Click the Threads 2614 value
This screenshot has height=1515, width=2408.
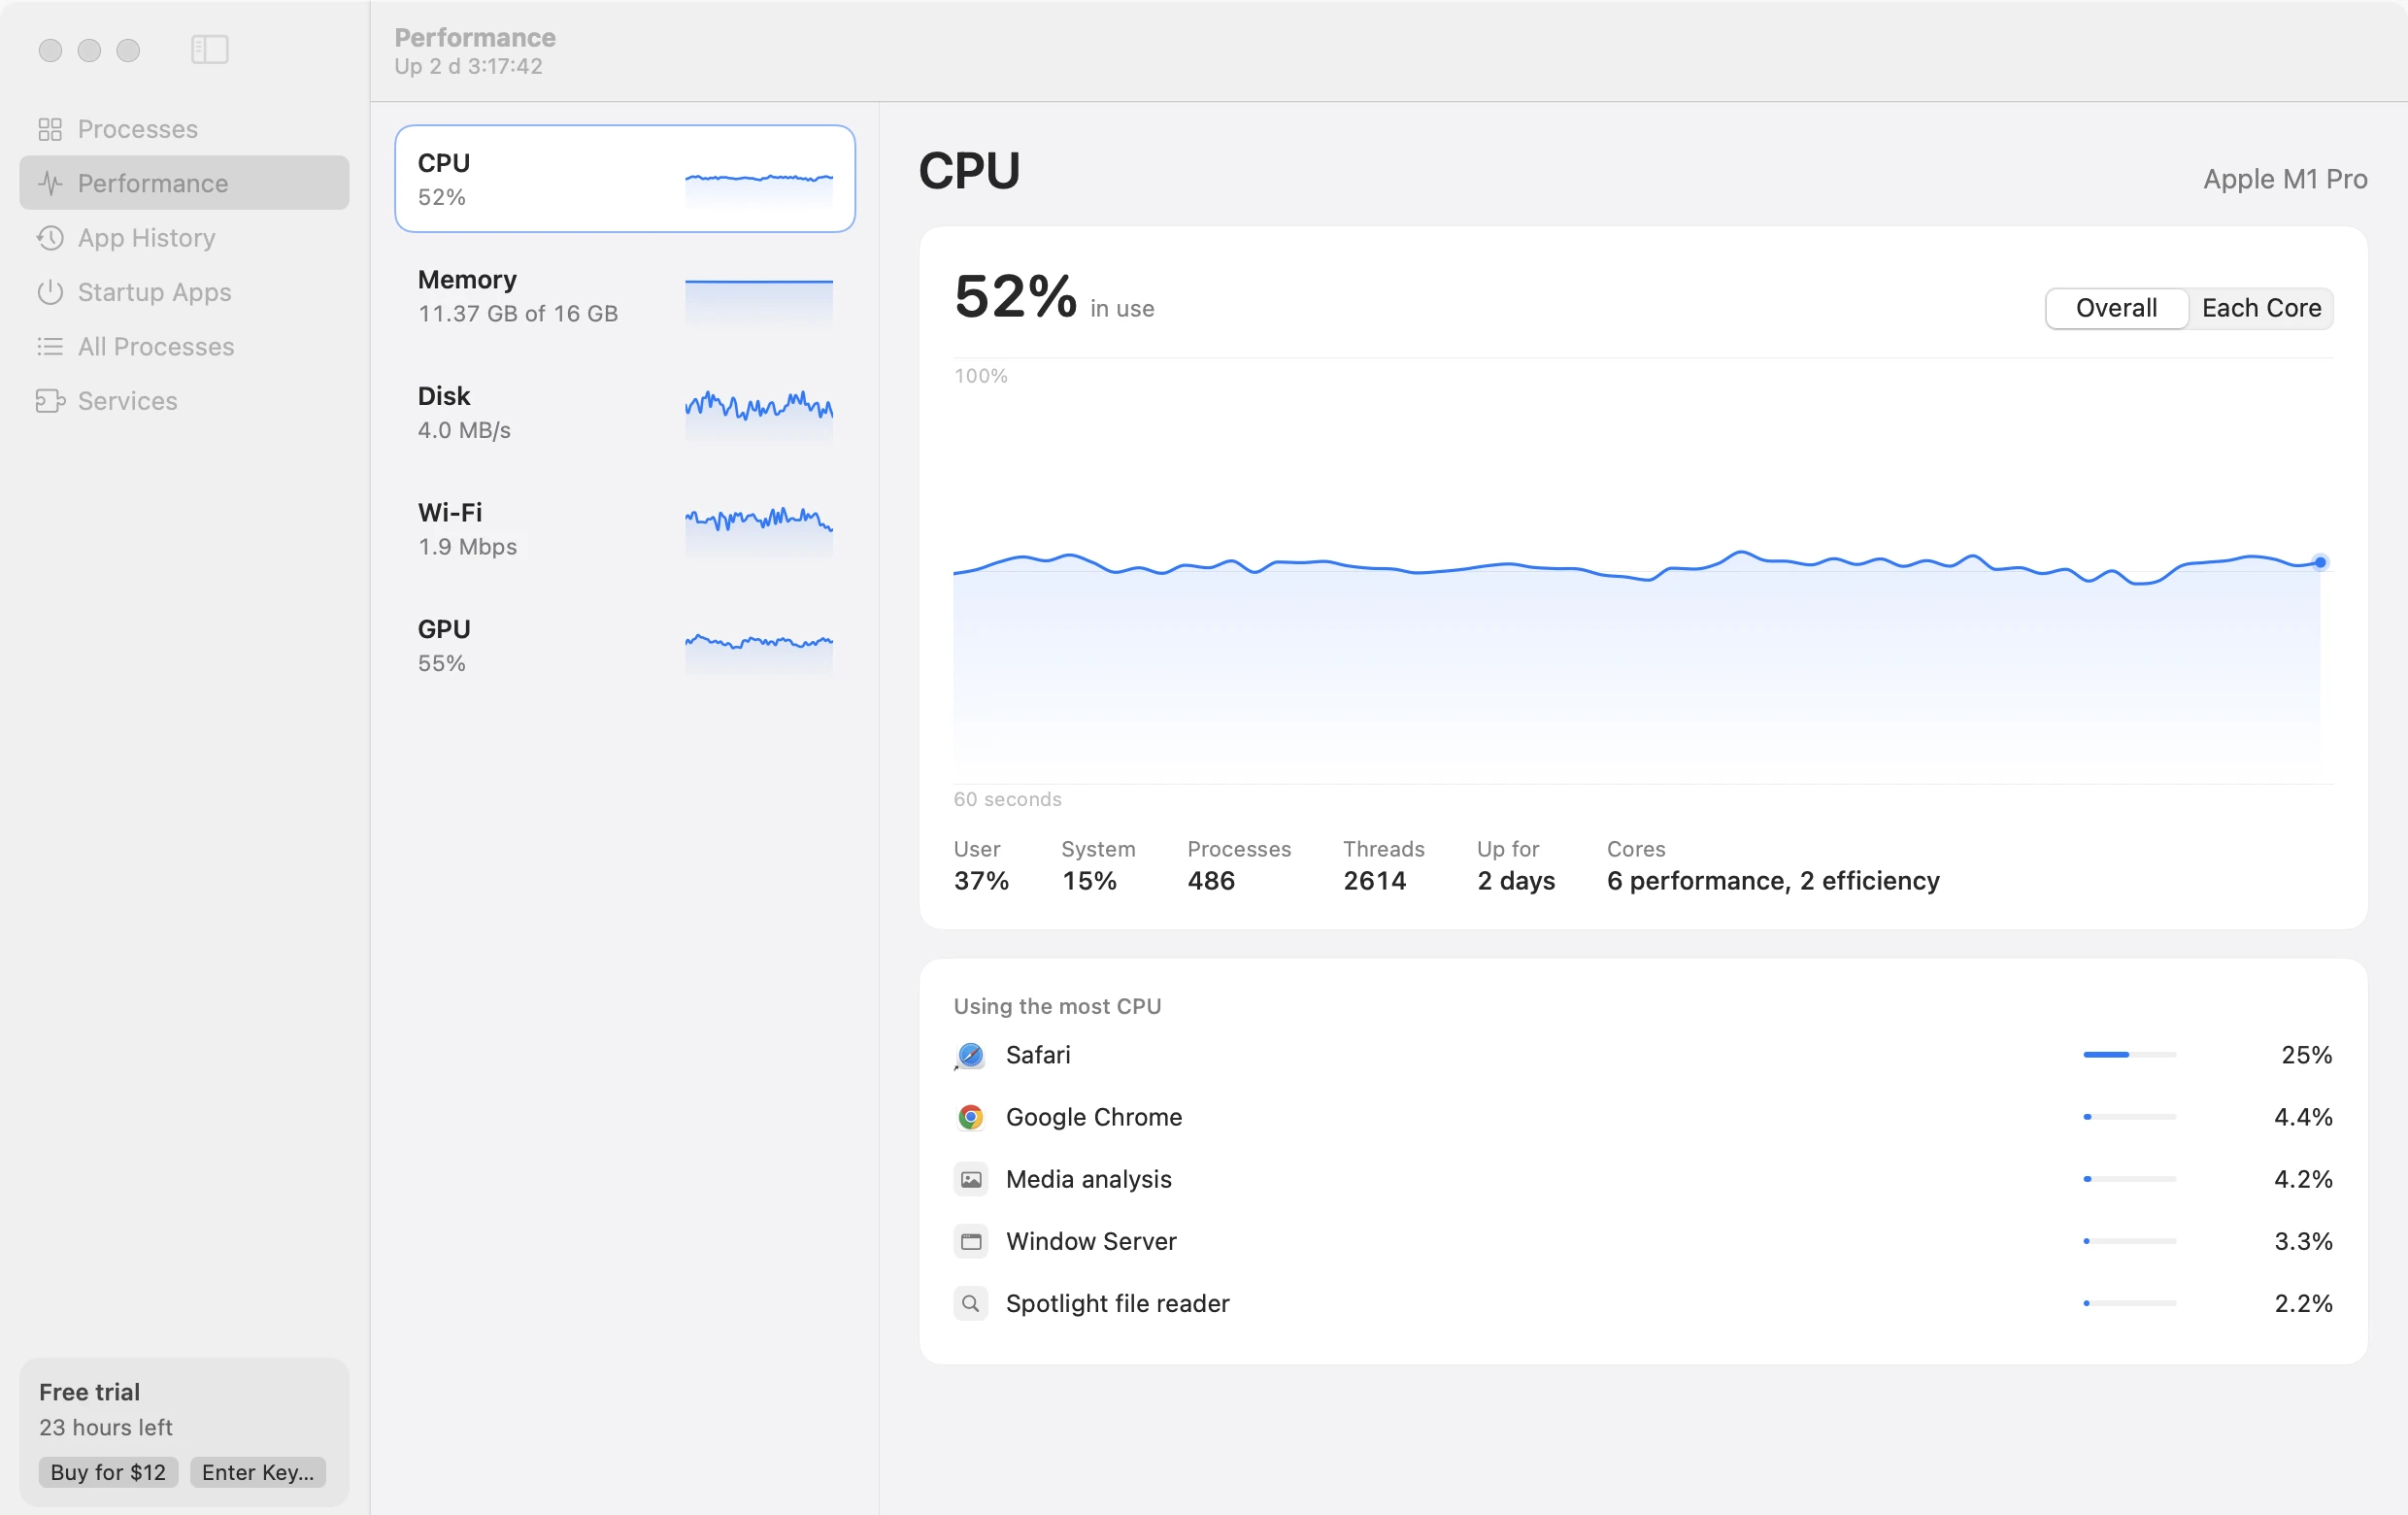(x=1374, y=881)
